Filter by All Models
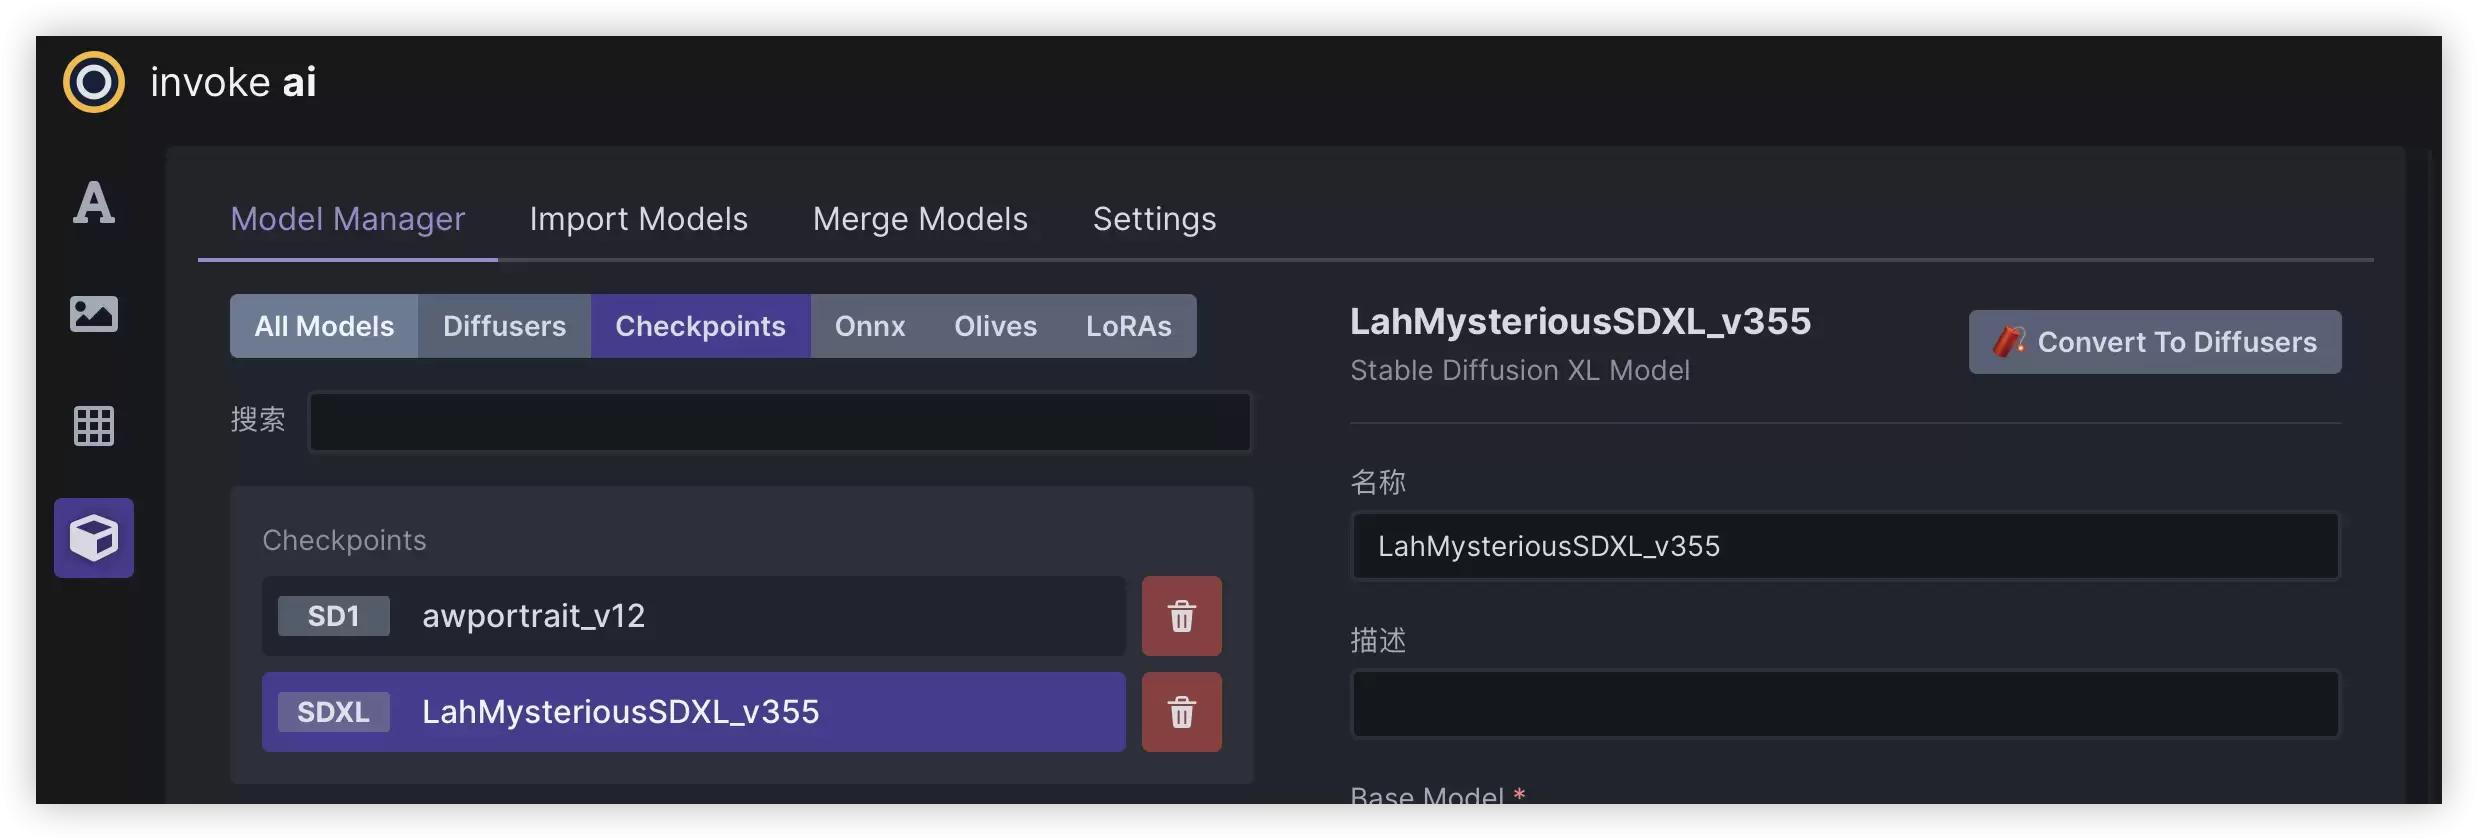This screenshot has width=2478, height=840. coord(324,326)
